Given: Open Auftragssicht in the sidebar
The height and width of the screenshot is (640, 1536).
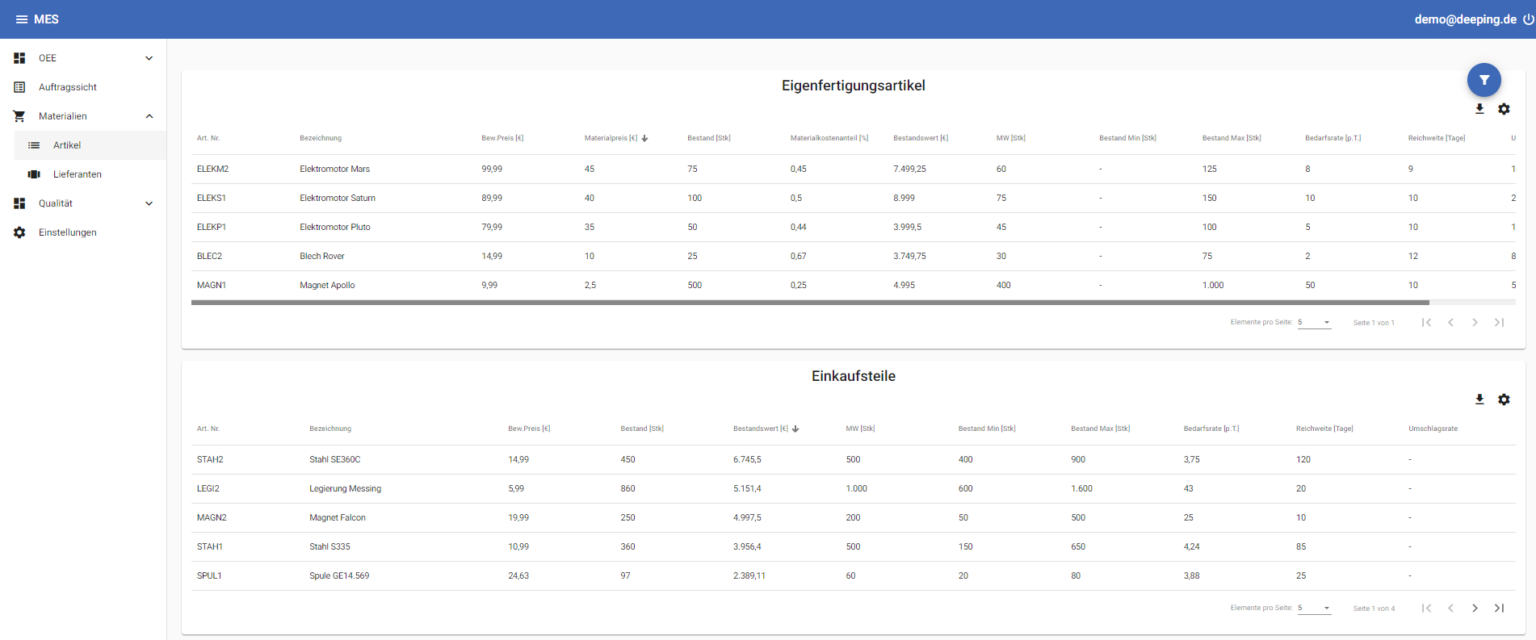Looking at the screenshot, I should [67, 87].
